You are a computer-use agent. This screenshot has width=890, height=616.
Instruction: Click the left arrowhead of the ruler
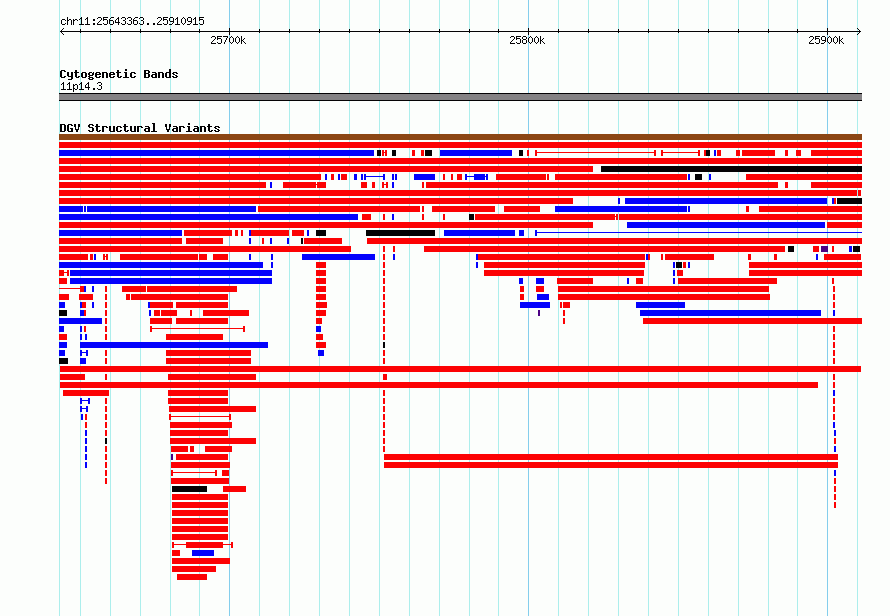tap(62, 32)
